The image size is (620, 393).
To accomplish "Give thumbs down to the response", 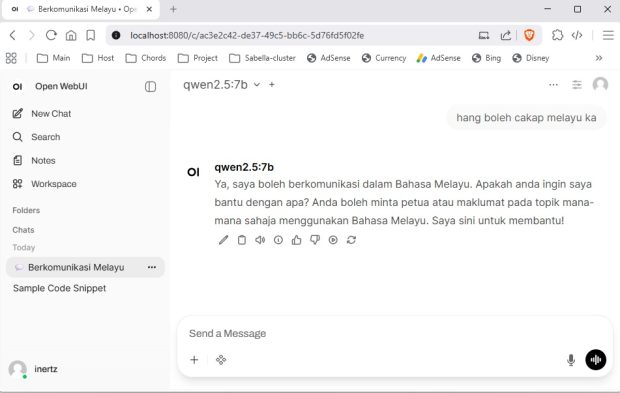I will tap(315, 240).
